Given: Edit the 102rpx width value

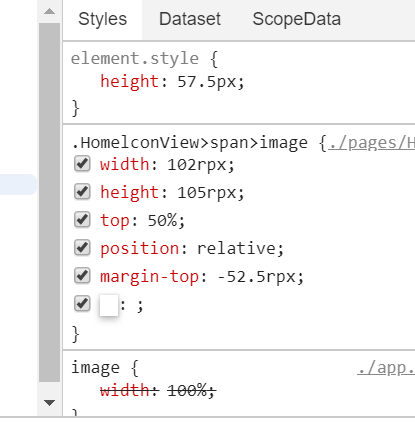Looking at the screenshot, I should 197,164.
